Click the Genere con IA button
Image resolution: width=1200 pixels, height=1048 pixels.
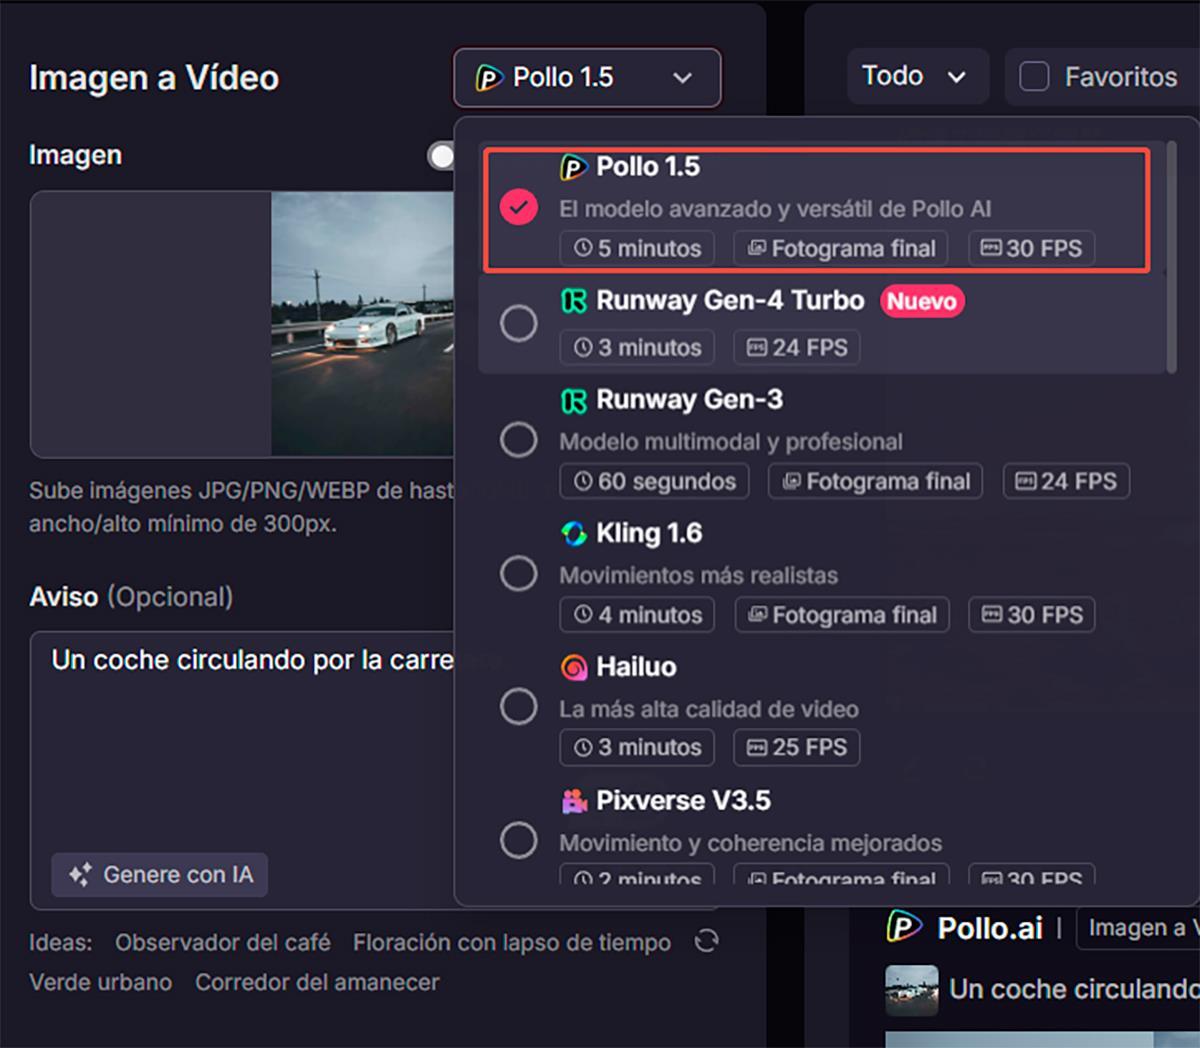(160, 875)
